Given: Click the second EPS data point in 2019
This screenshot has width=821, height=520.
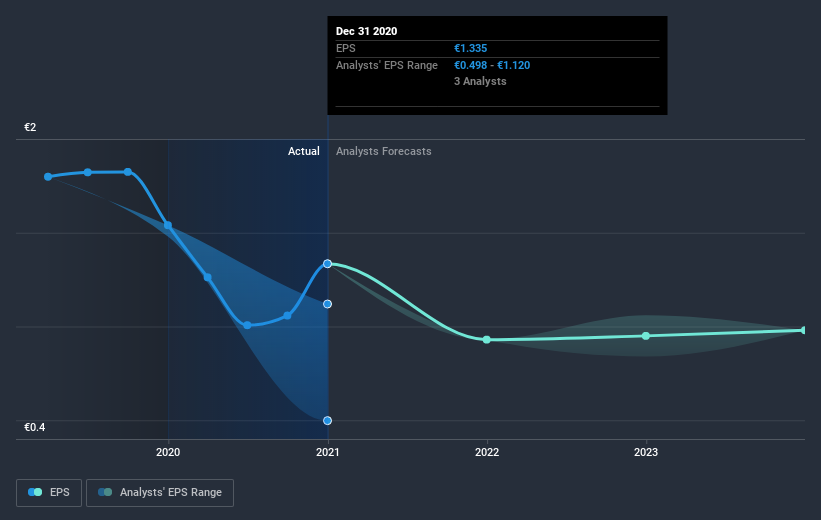Looking at the screenshot, I should [88, 172].
